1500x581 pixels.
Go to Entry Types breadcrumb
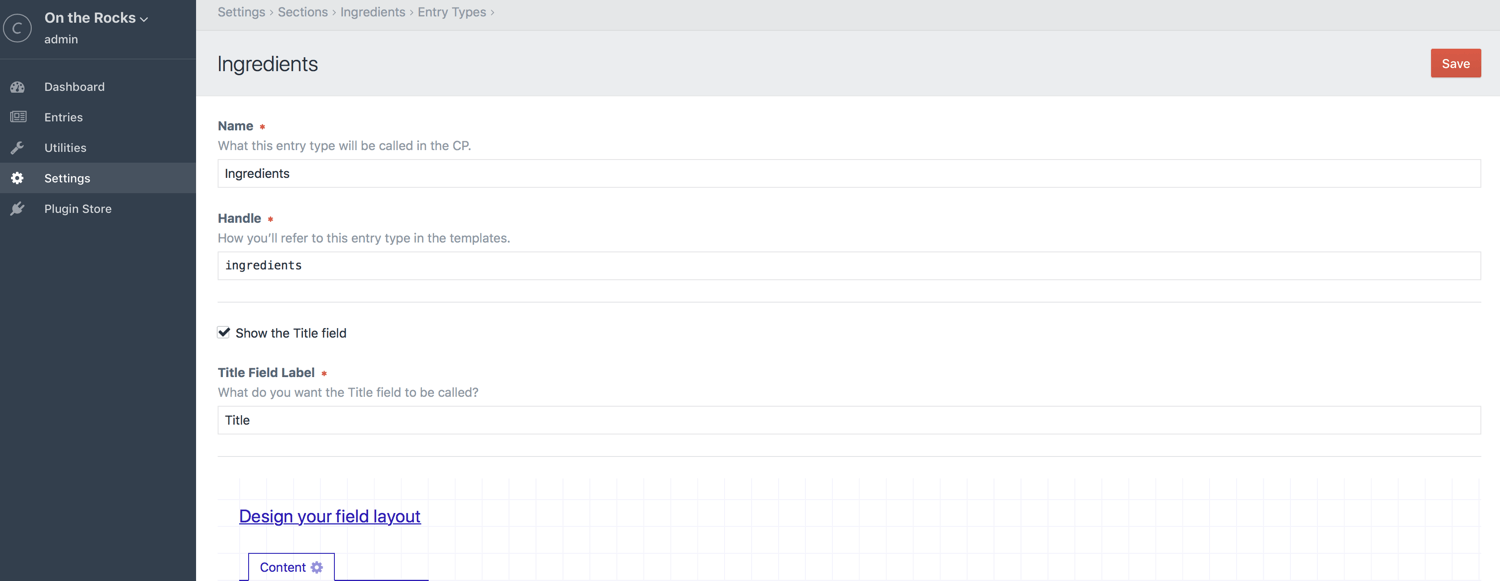[x=452, y=12]
